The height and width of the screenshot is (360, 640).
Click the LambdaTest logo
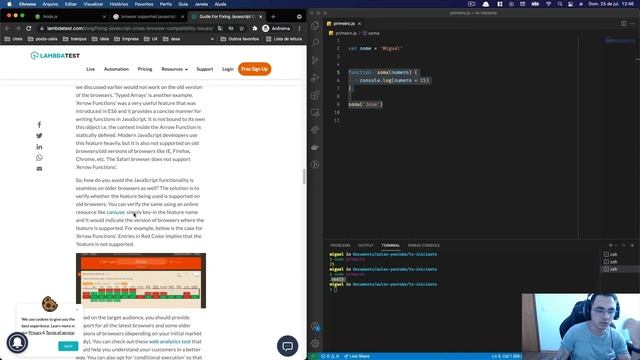pyautogui.click(x=55, y=56)
